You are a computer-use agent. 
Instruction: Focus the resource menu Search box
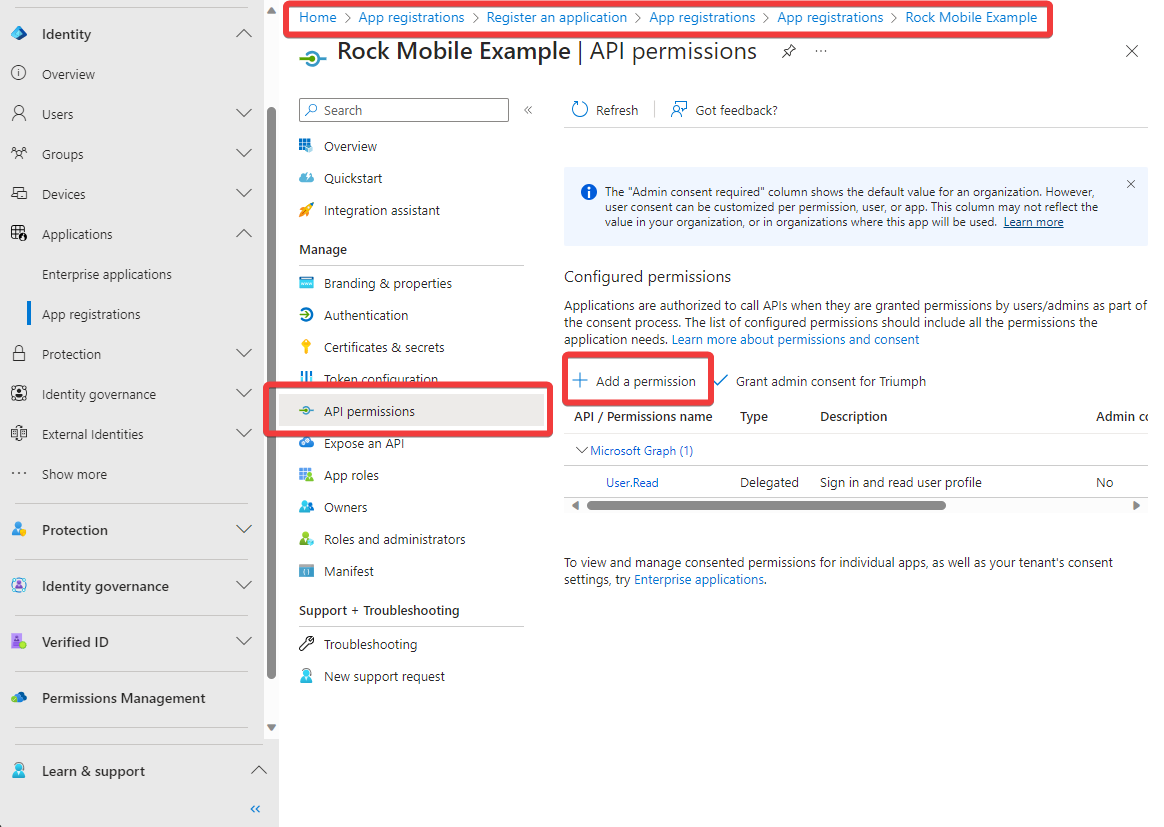tap(404, 110)
